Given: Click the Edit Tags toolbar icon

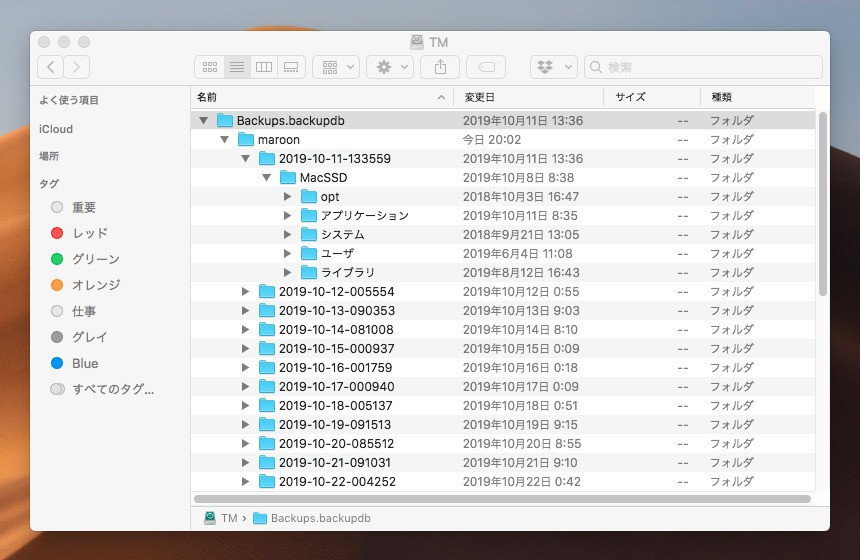Looking at the screenshot, I should [486, 67].
